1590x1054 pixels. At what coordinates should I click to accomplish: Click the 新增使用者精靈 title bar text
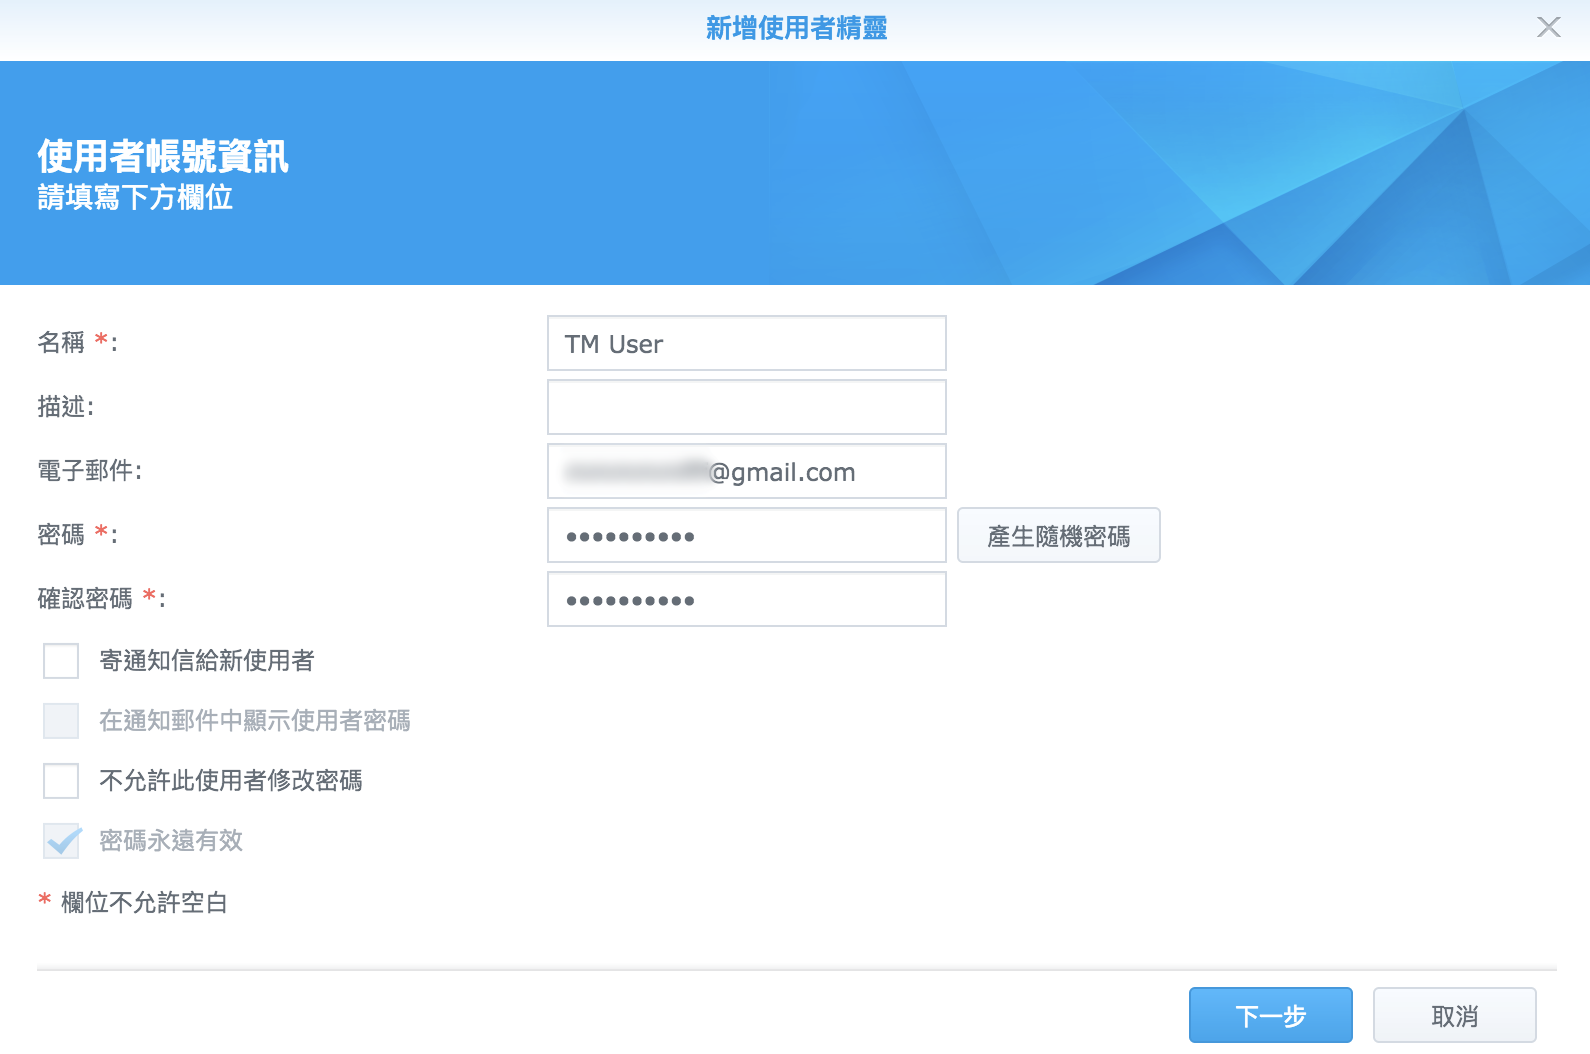pyautogui.click(x=796, y=28)
